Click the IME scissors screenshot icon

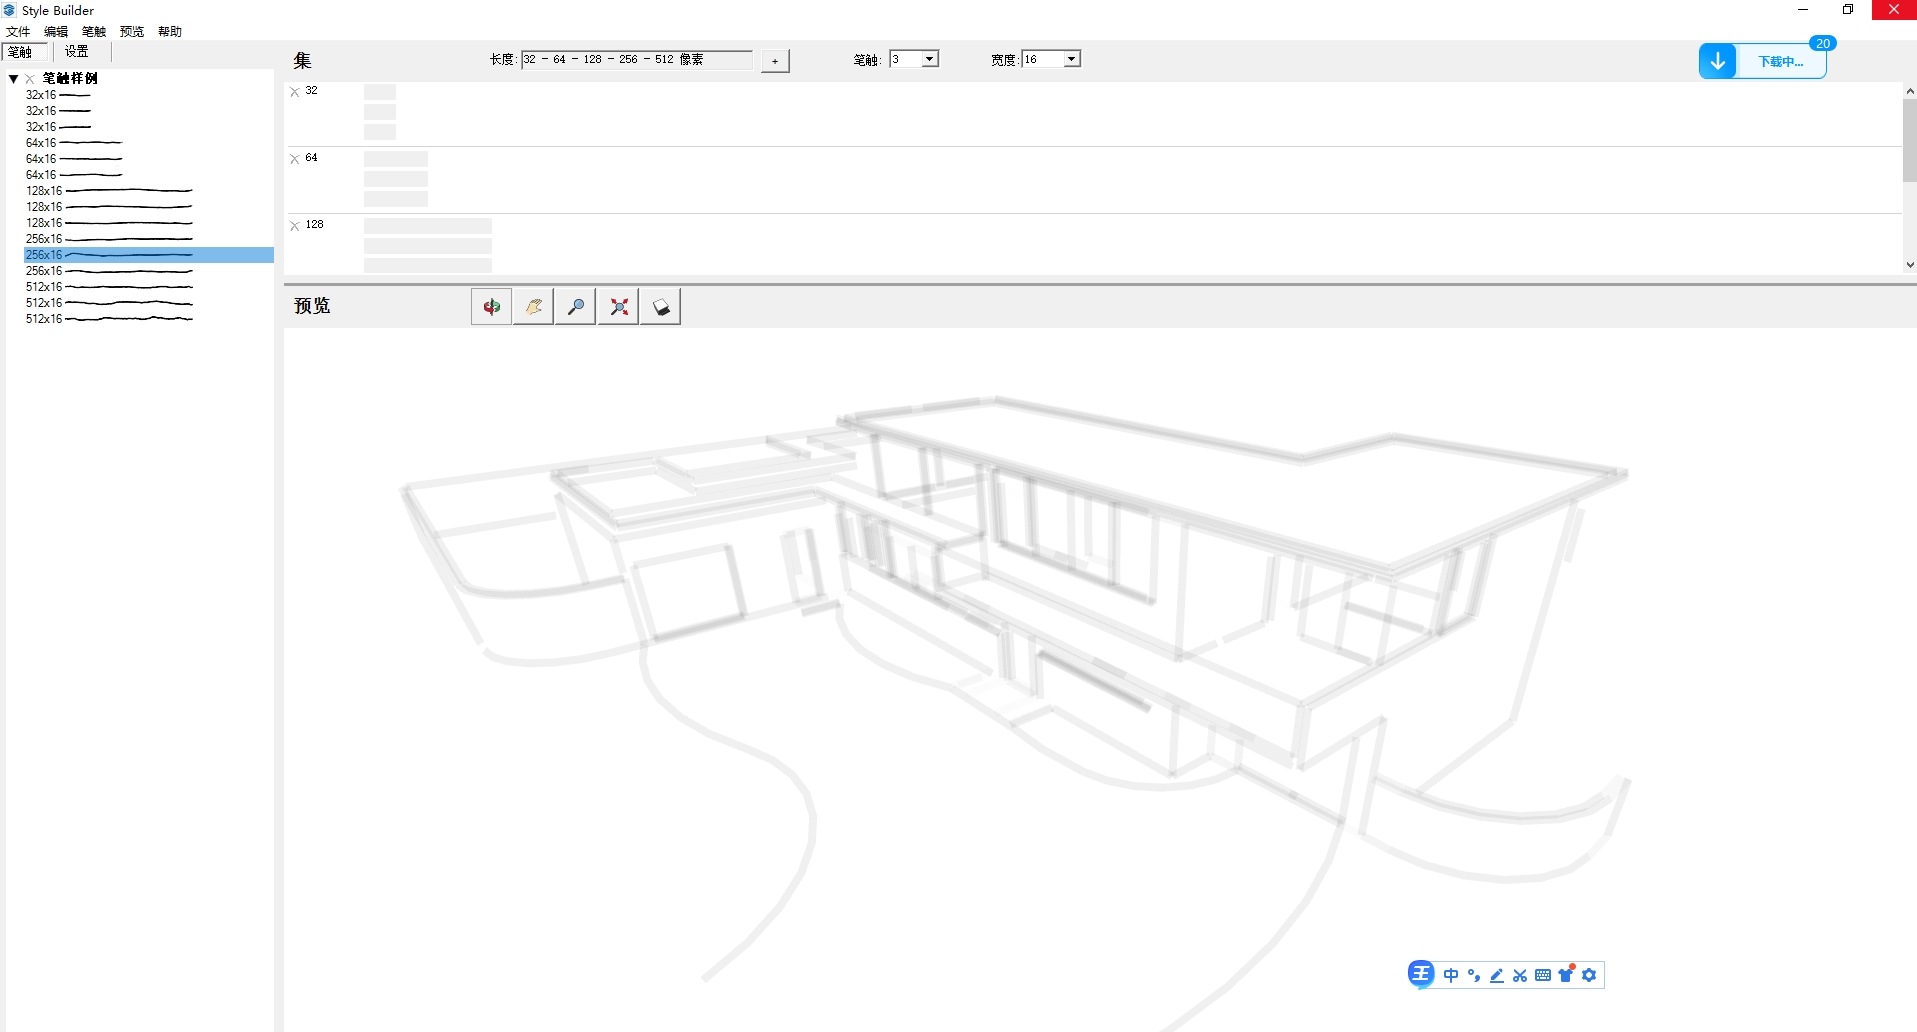click(x=1520, y=975)
